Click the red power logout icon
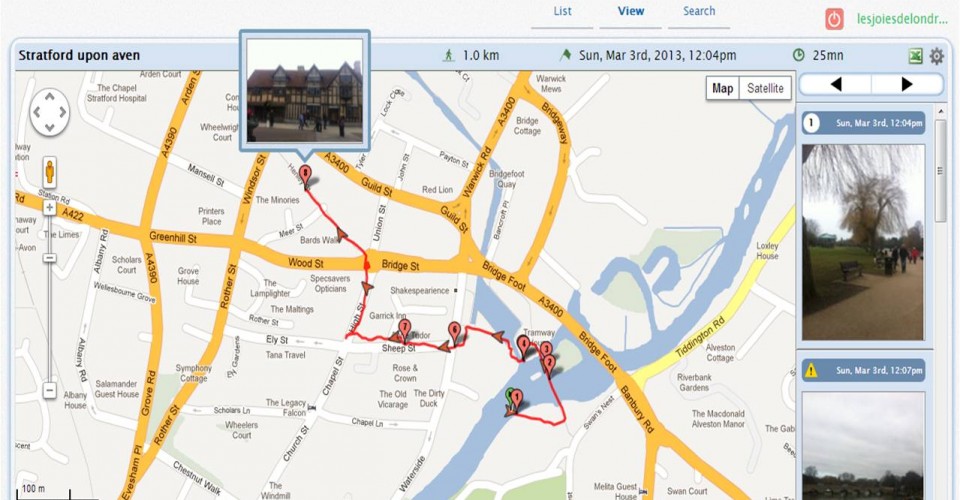The width and height of the screenshot is (960, 500). point(834,19)
